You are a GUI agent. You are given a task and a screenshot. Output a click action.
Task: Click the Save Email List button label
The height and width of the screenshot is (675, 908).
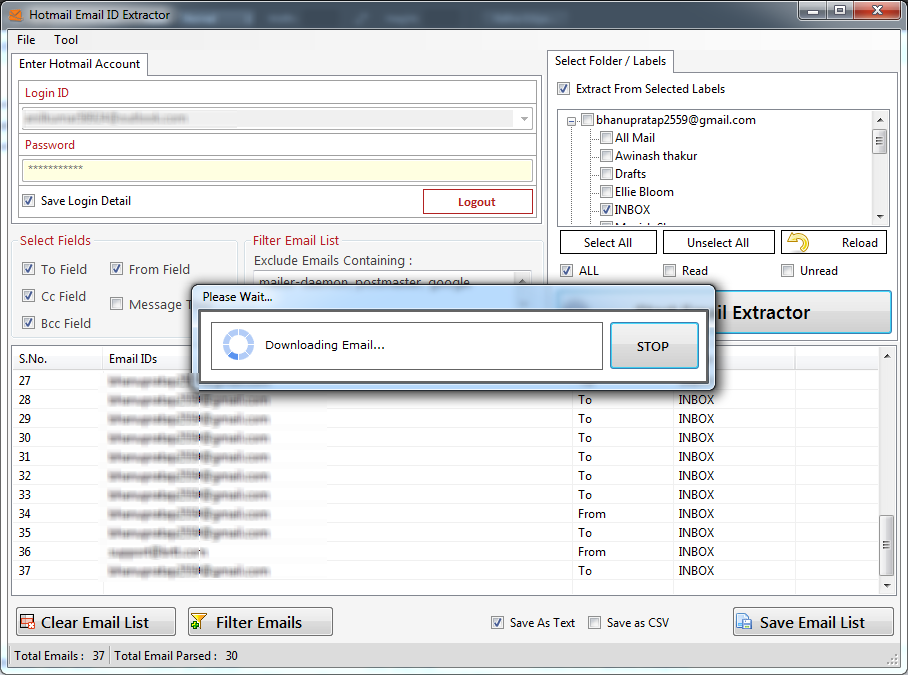[x=812, y=622]
